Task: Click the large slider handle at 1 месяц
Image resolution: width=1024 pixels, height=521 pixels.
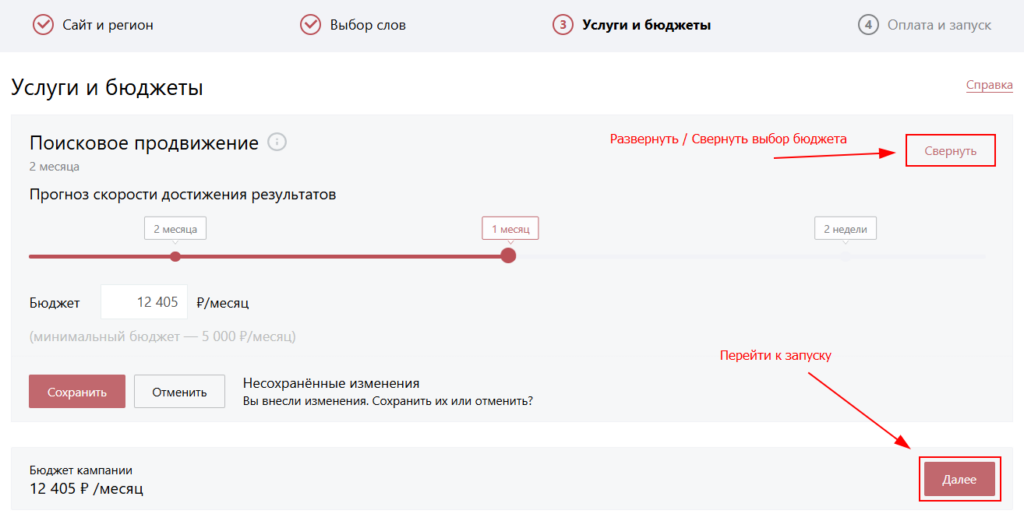Action: tap(508, 256)
